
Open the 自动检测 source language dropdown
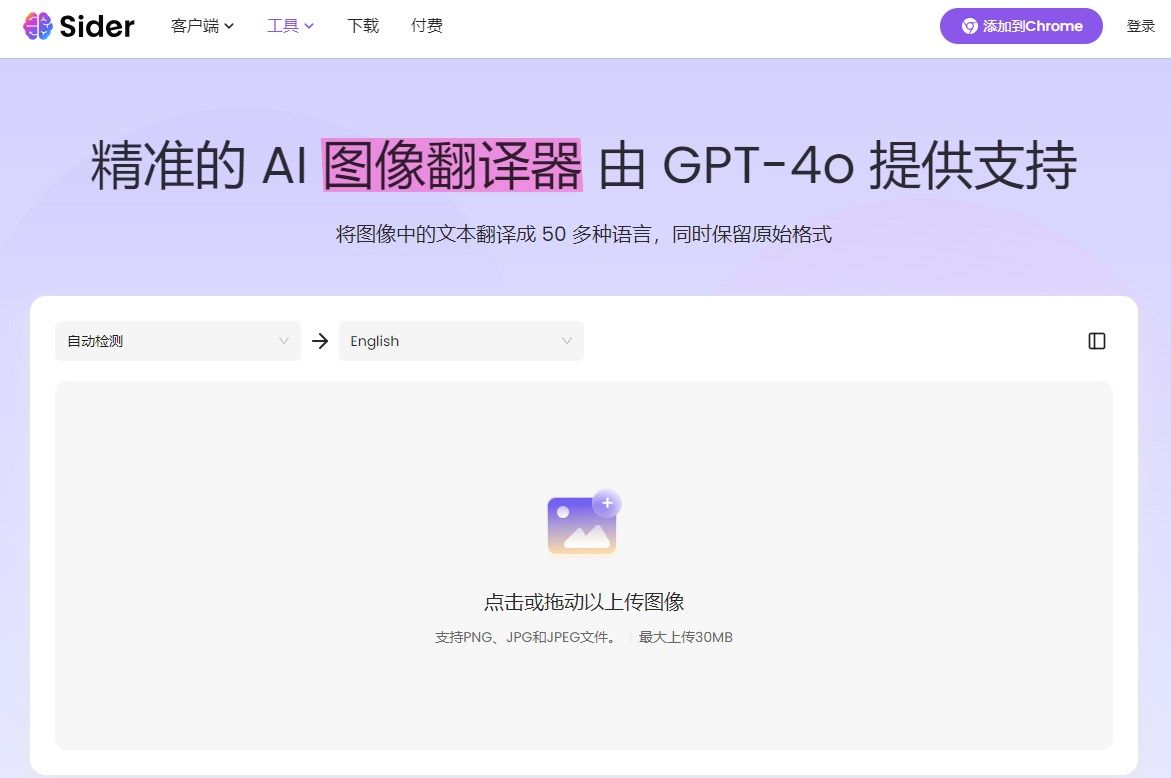pos(178,341)
